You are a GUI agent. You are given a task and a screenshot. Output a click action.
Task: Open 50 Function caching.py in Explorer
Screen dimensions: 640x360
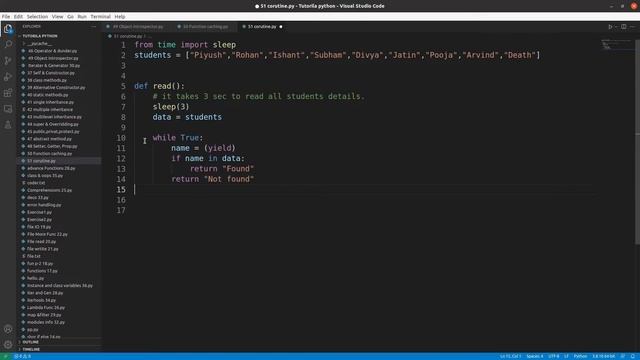[x=49, y=153]
